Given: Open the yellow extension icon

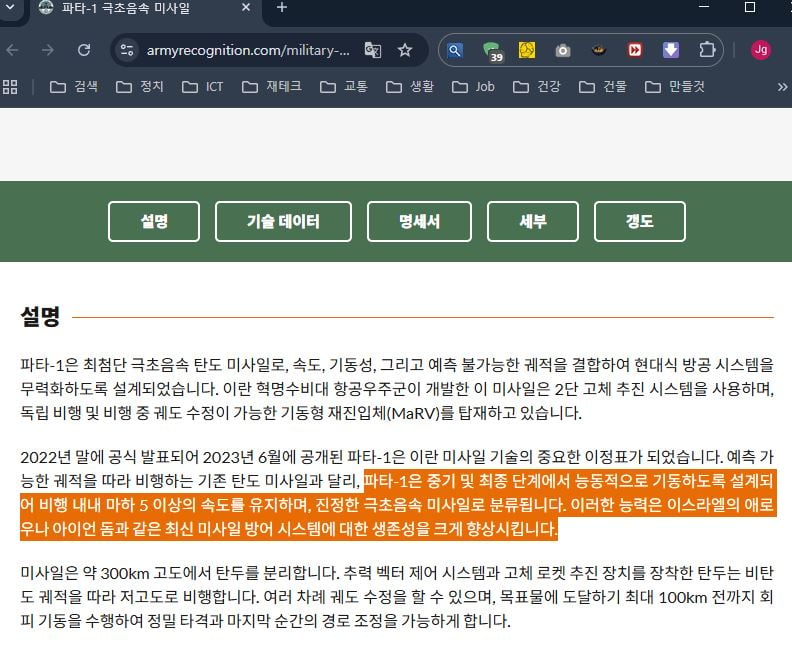Looking at the screenshot, I should coord(527,50).
